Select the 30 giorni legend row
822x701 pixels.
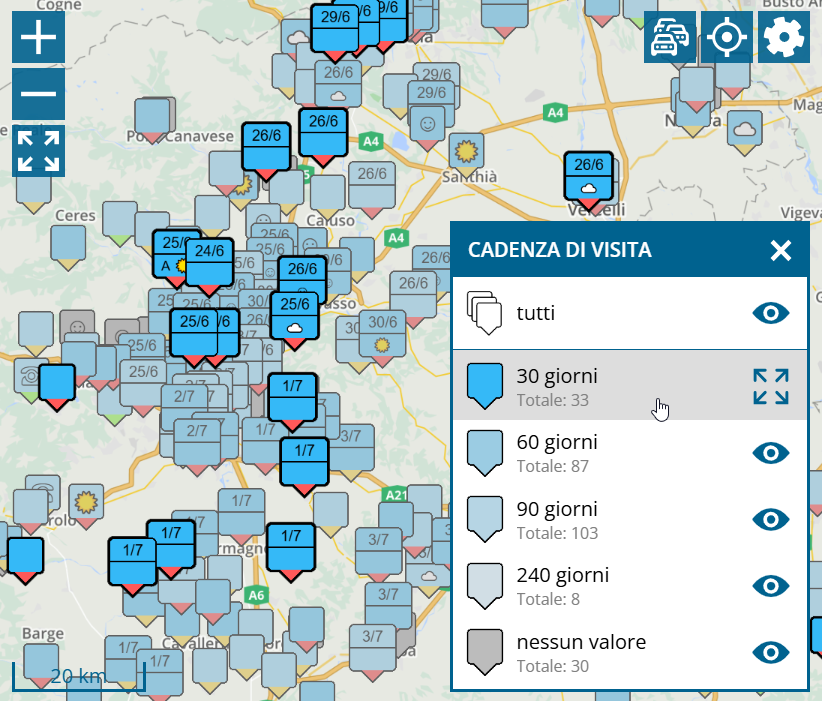(x=630, y=385)
